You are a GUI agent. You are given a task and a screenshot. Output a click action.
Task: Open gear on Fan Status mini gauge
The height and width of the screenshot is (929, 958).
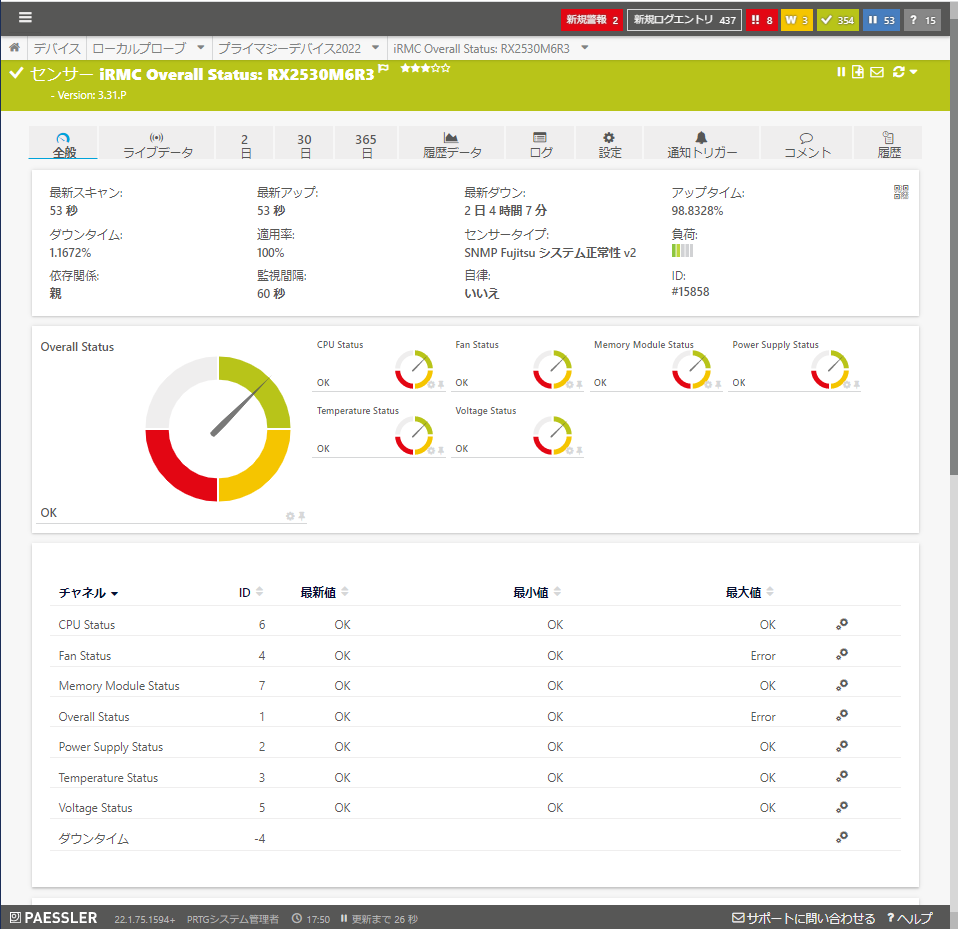click(x=569, y=385)
